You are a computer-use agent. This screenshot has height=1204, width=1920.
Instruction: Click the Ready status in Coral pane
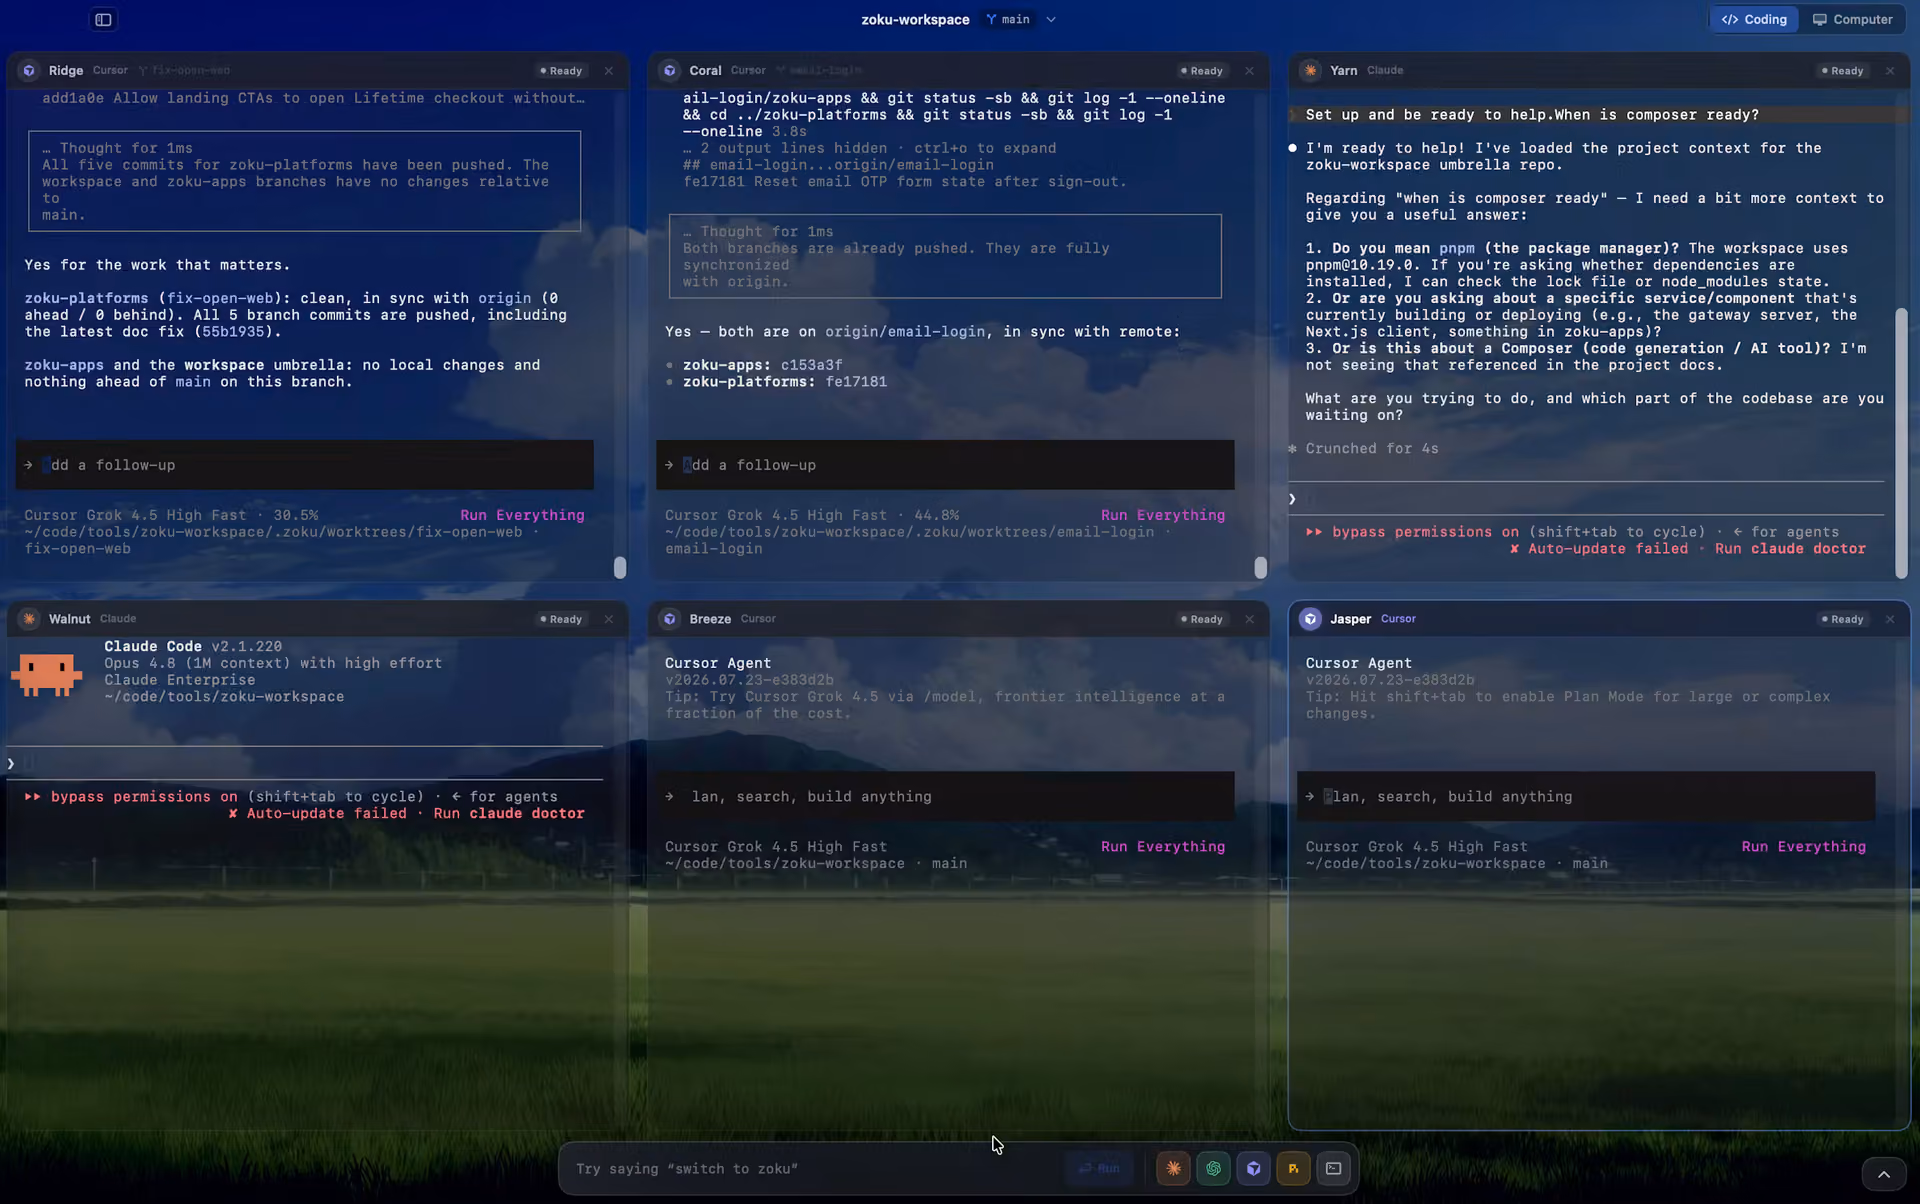click(x=1202, y=71)
